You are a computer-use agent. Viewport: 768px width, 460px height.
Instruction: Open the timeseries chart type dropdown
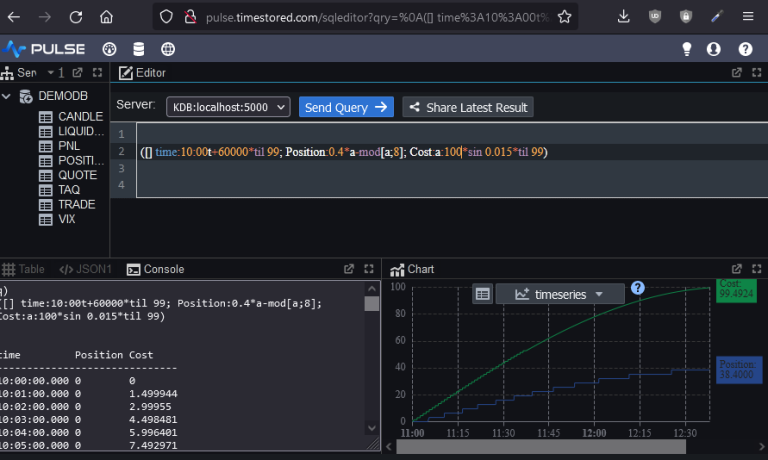tap(559, 294)
